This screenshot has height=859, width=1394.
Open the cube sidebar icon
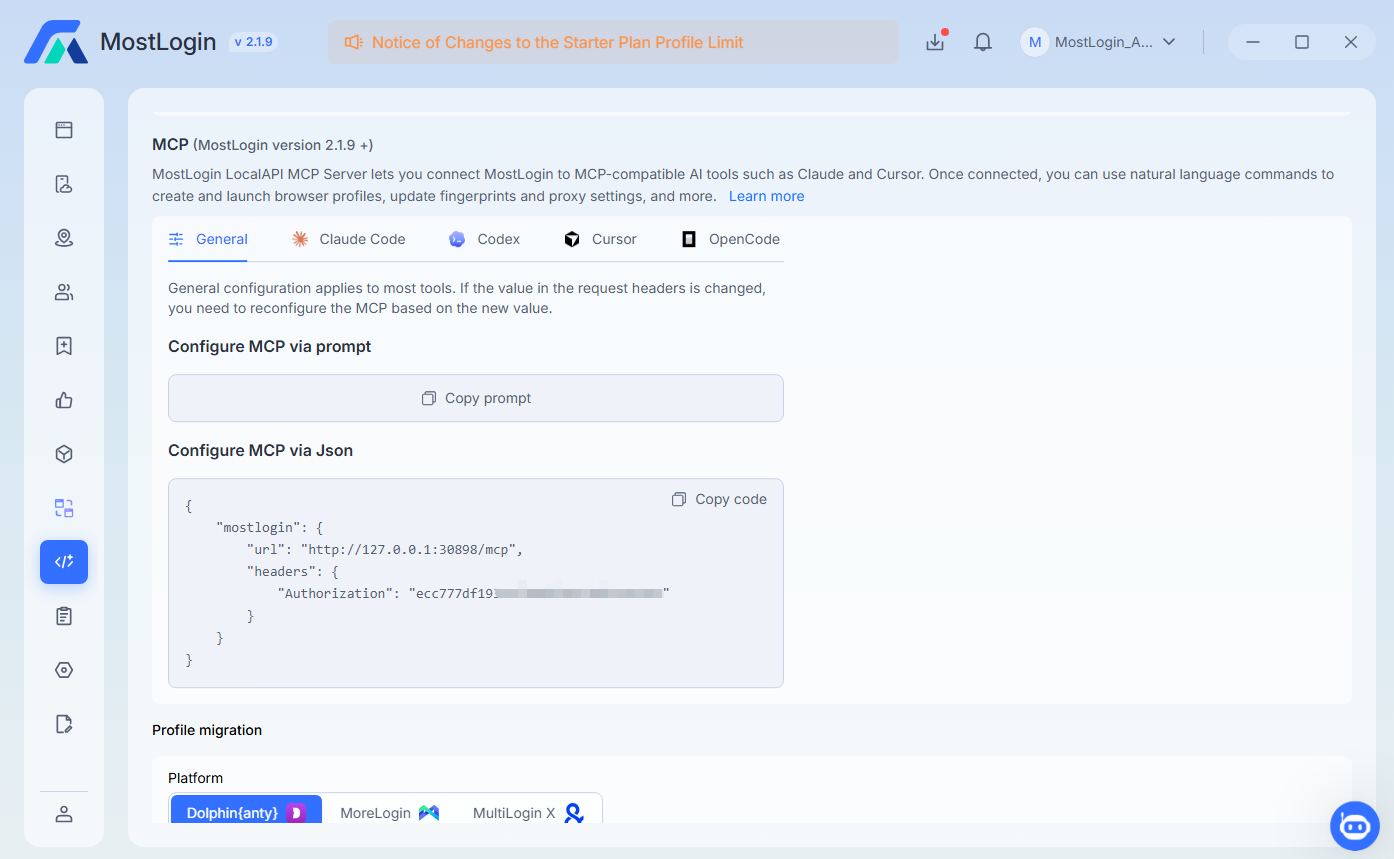[x=64, y=454]
